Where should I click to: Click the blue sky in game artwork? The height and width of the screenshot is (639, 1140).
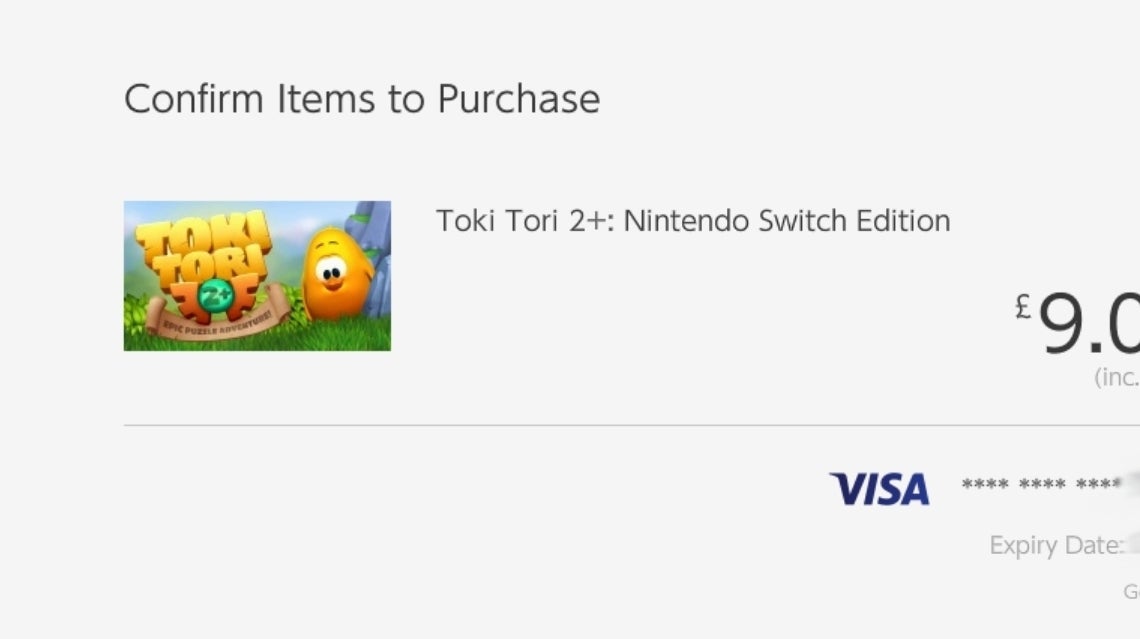pos(290,216)
